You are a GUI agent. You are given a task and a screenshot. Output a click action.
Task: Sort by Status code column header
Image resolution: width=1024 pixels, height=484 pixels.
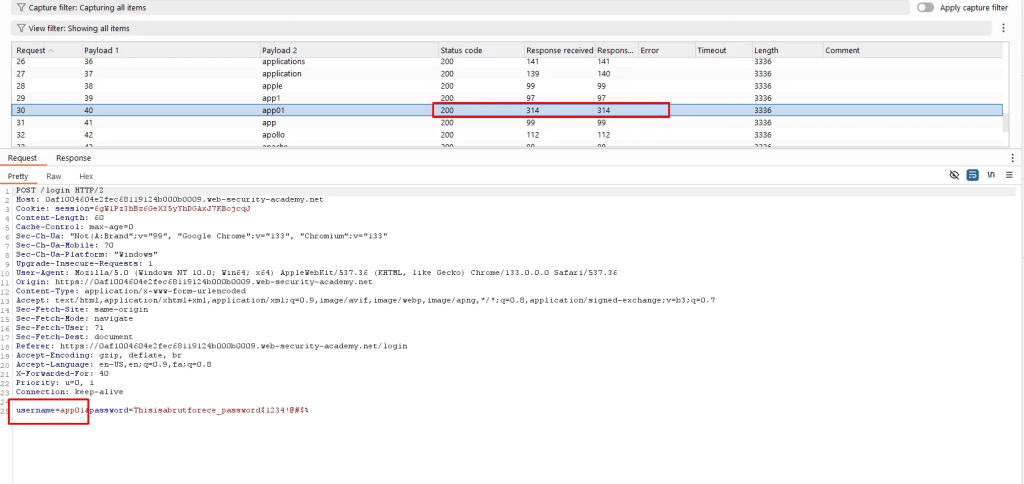(461, 50)
